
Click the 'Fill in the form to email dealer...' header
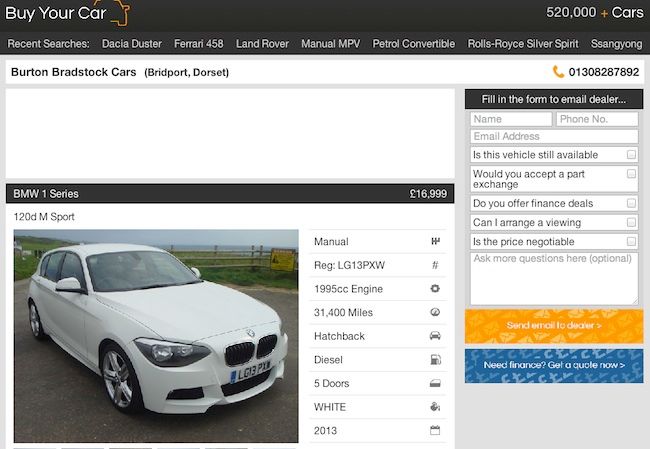tap(554, 99)
